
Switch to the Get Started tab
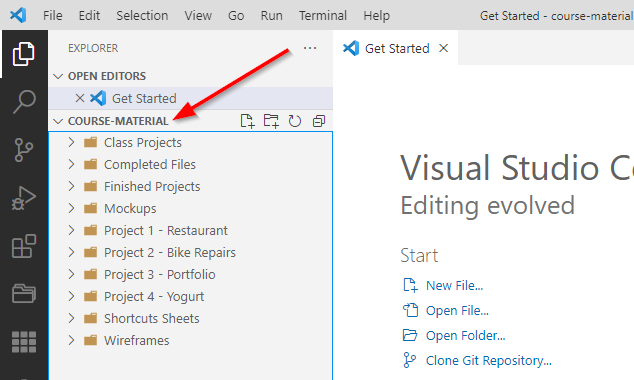396,48
